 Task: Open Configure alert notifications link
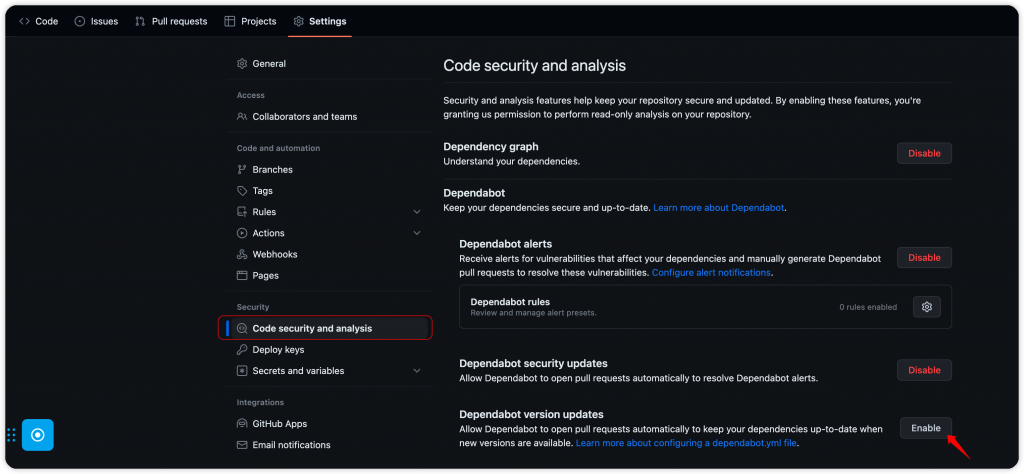point(711,272)
